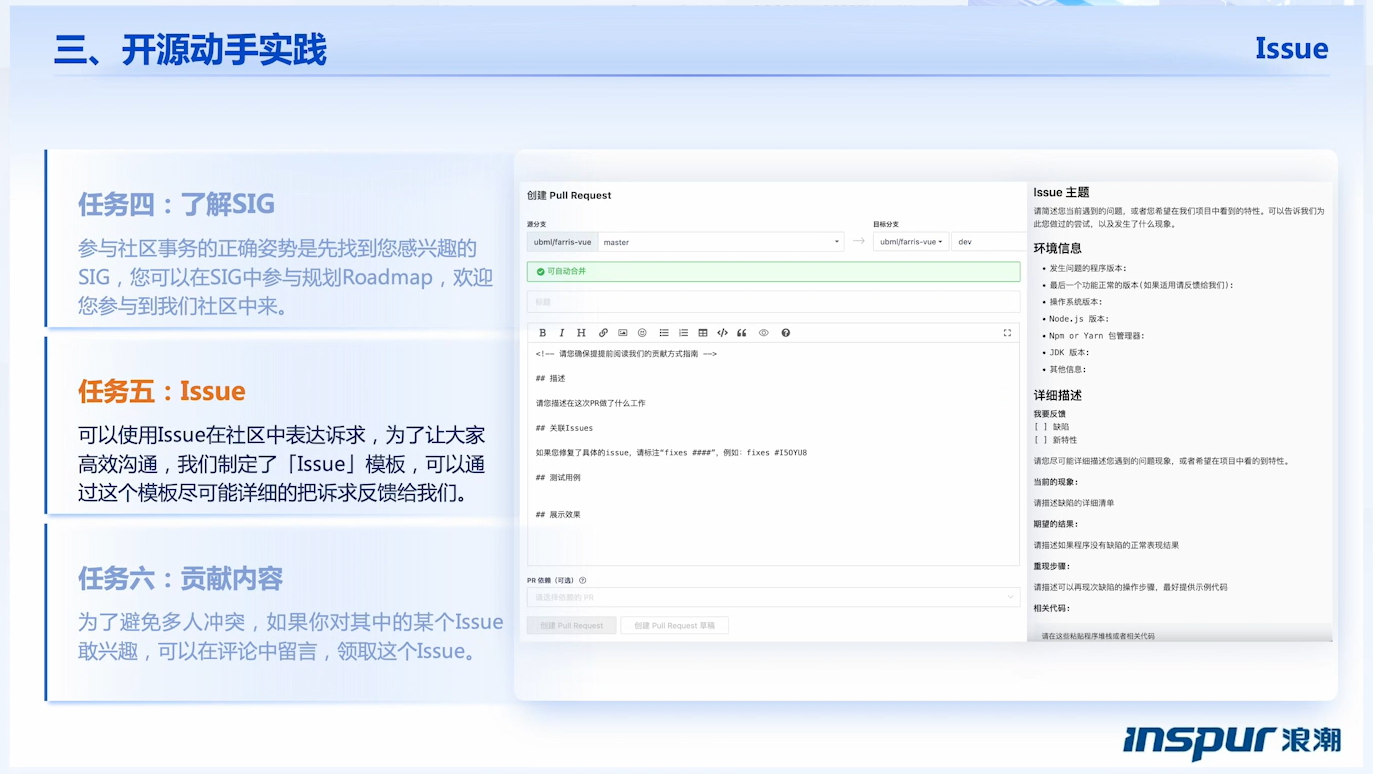Expand 请选择依赖的 PR dropdown
The height and width of the screenshot is (774, 1373).
coord(773,597)
